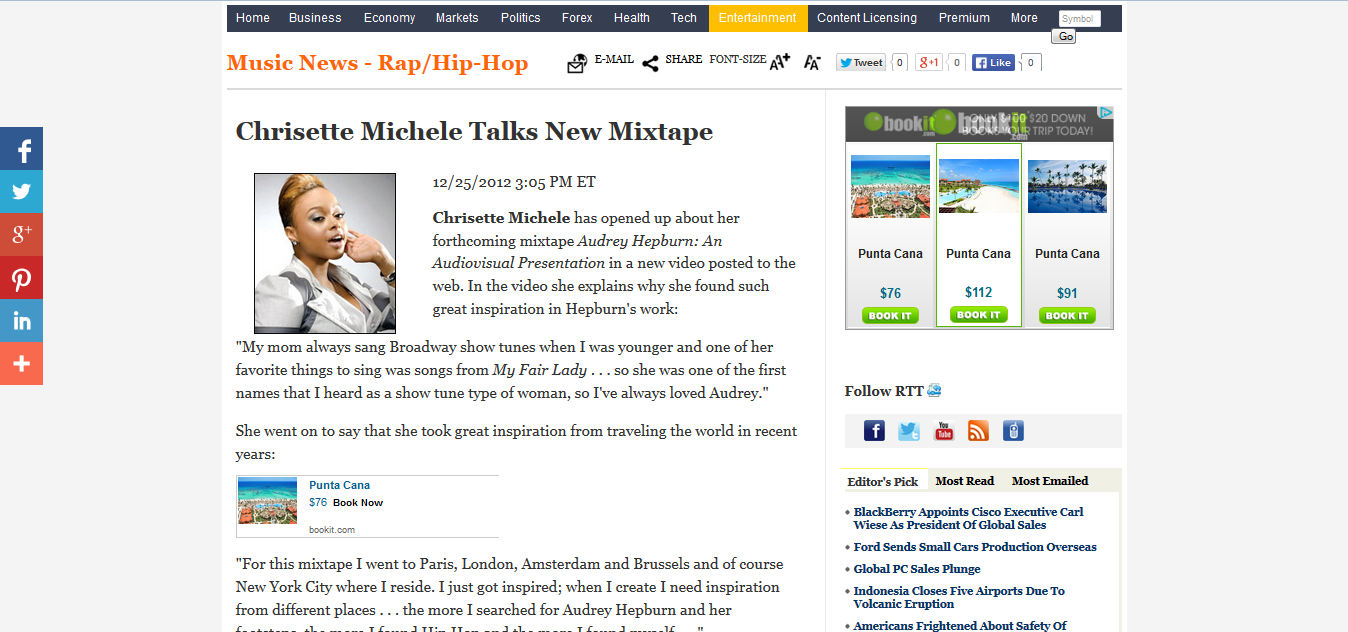
Task: Click the Tweet button
Action: [x=861, y=62]
